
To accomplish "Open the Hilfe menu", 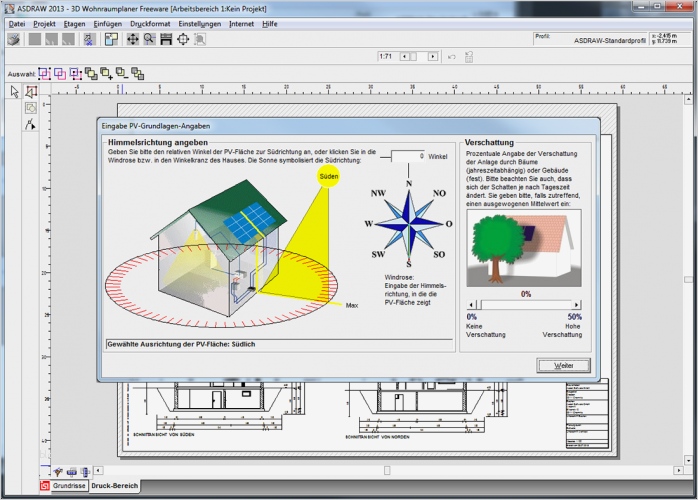I will pos(270,22).
